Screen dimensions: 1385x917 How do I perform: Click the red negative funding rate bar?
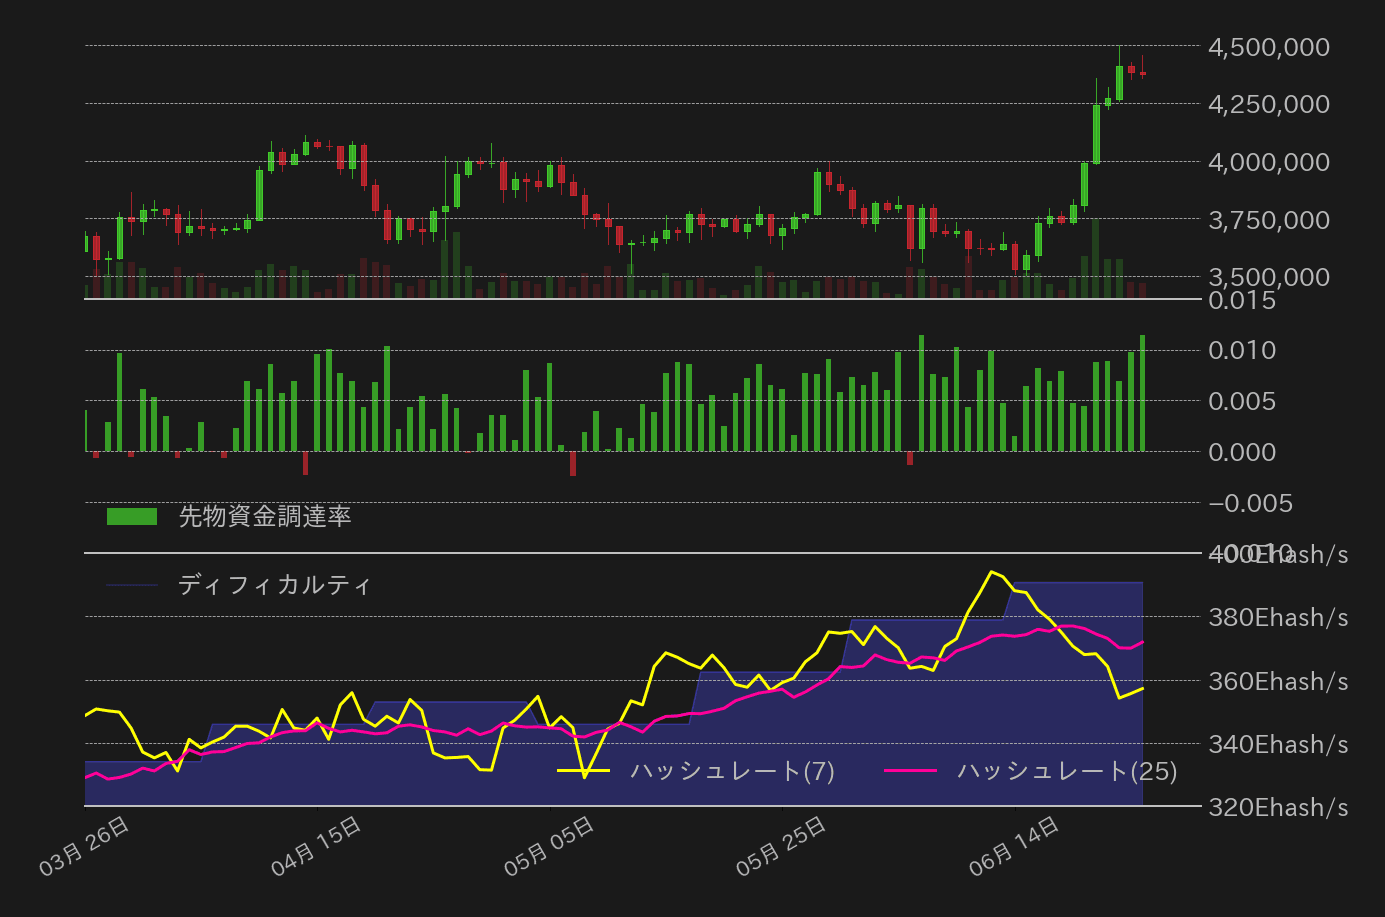click(x=572, y=465)
